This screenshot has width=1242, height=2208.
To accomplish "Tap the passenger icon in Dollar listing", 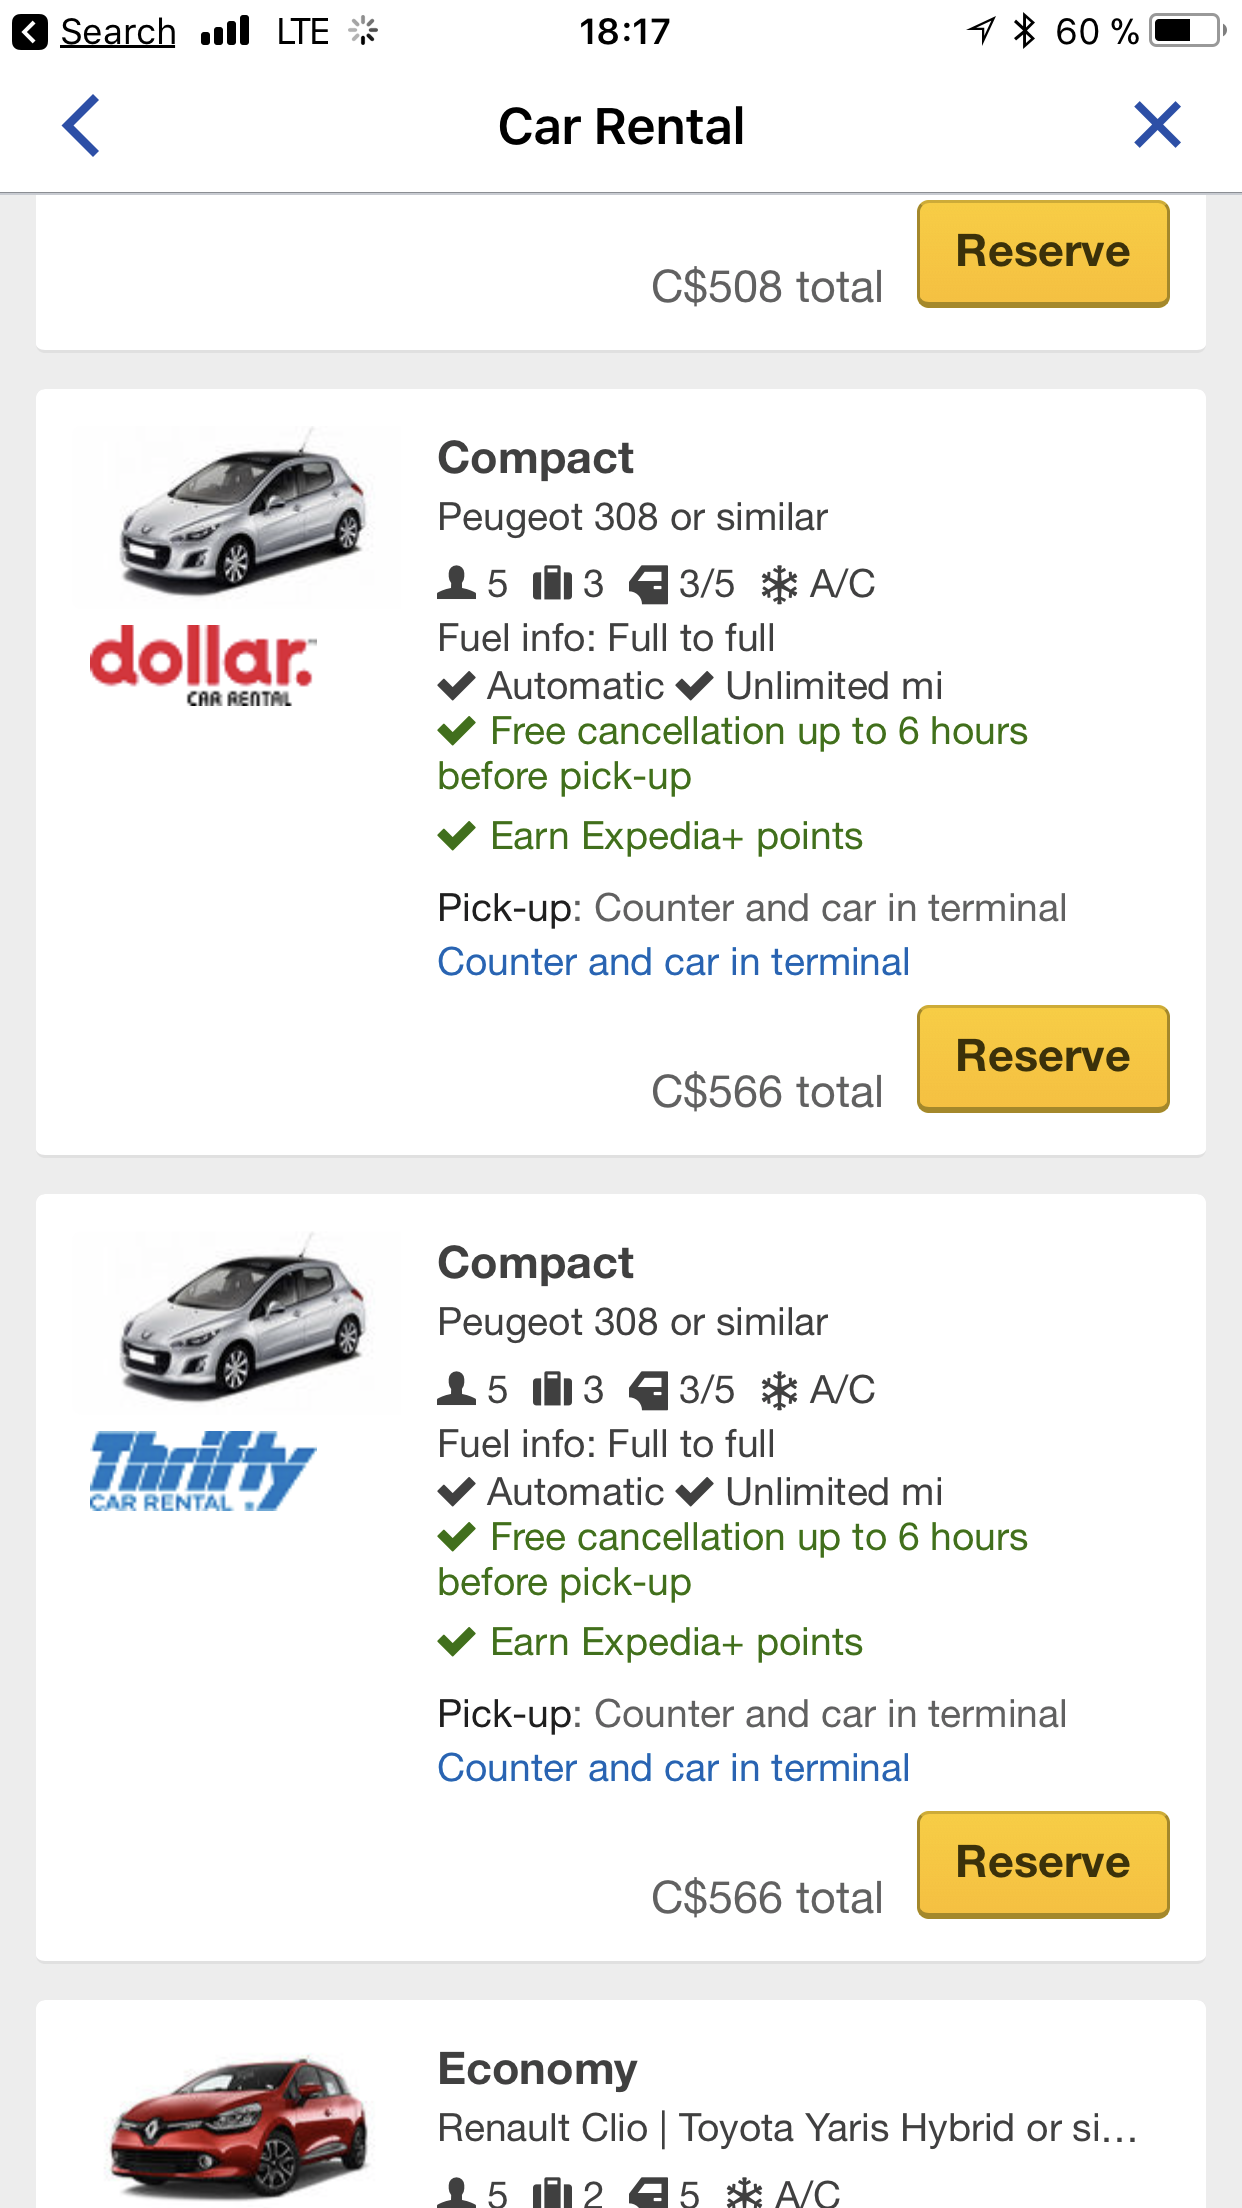I will pyautogui.click(x=457, y=583).
